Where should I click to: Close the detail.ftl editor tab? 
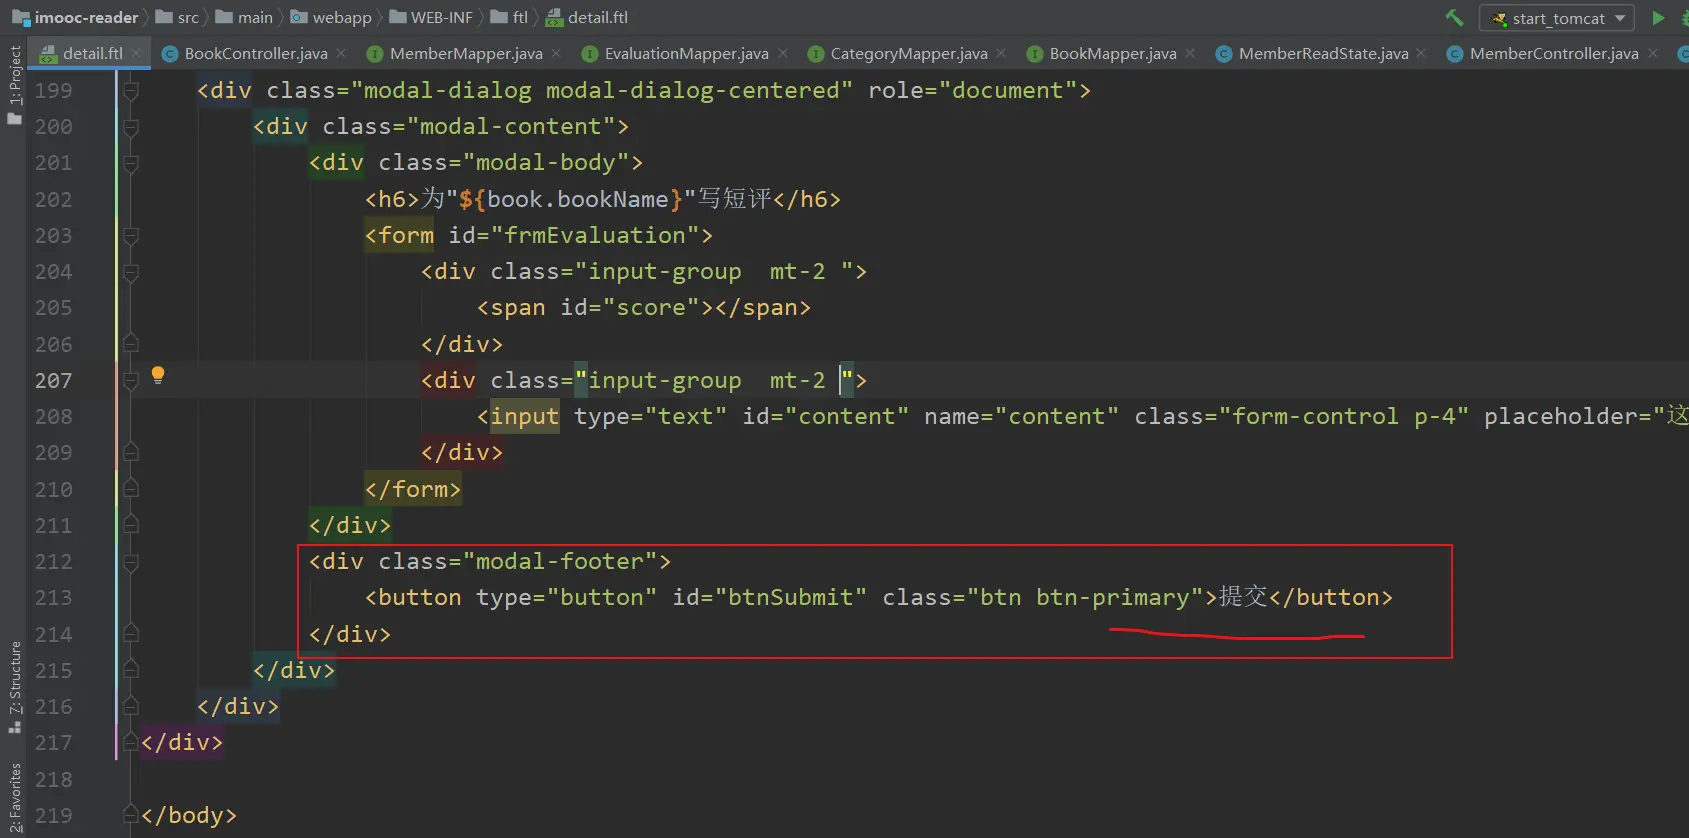click(x=137, y=53)
